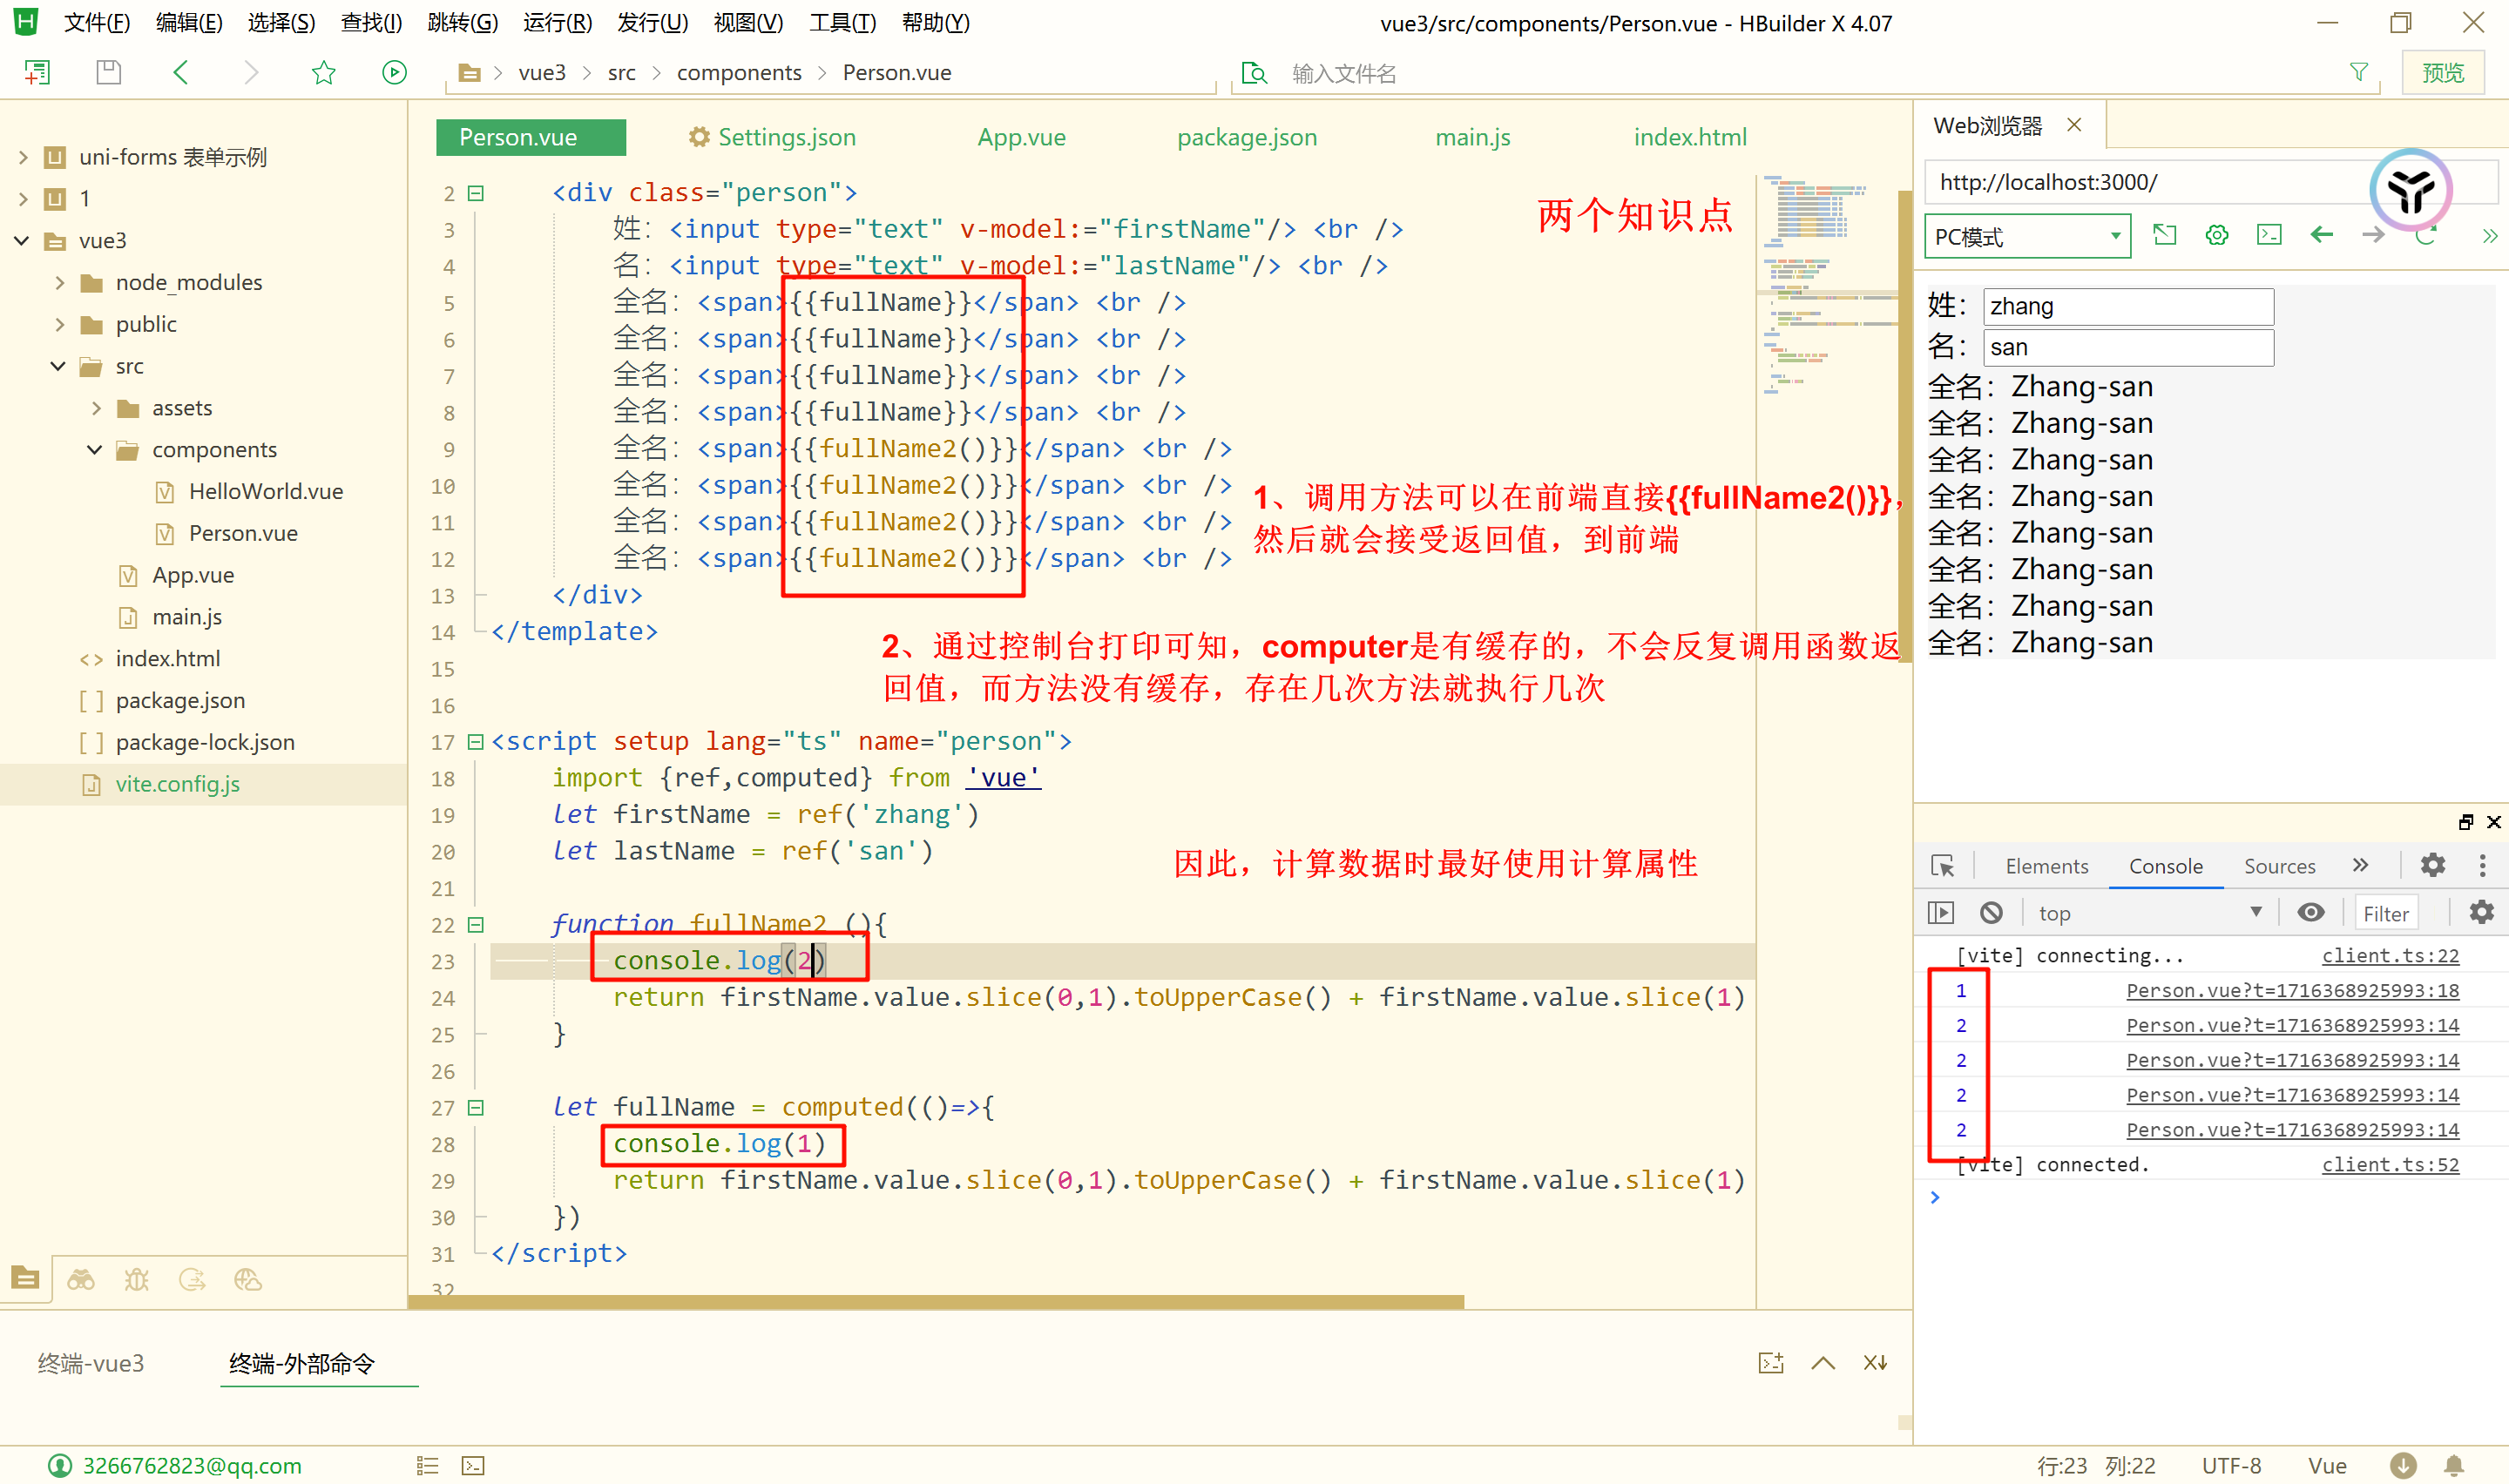Image resolution: width=2509 pixels, height=1484 pixels.
Task: Toggle the live expression eye icon
Action: [2310, 912]
